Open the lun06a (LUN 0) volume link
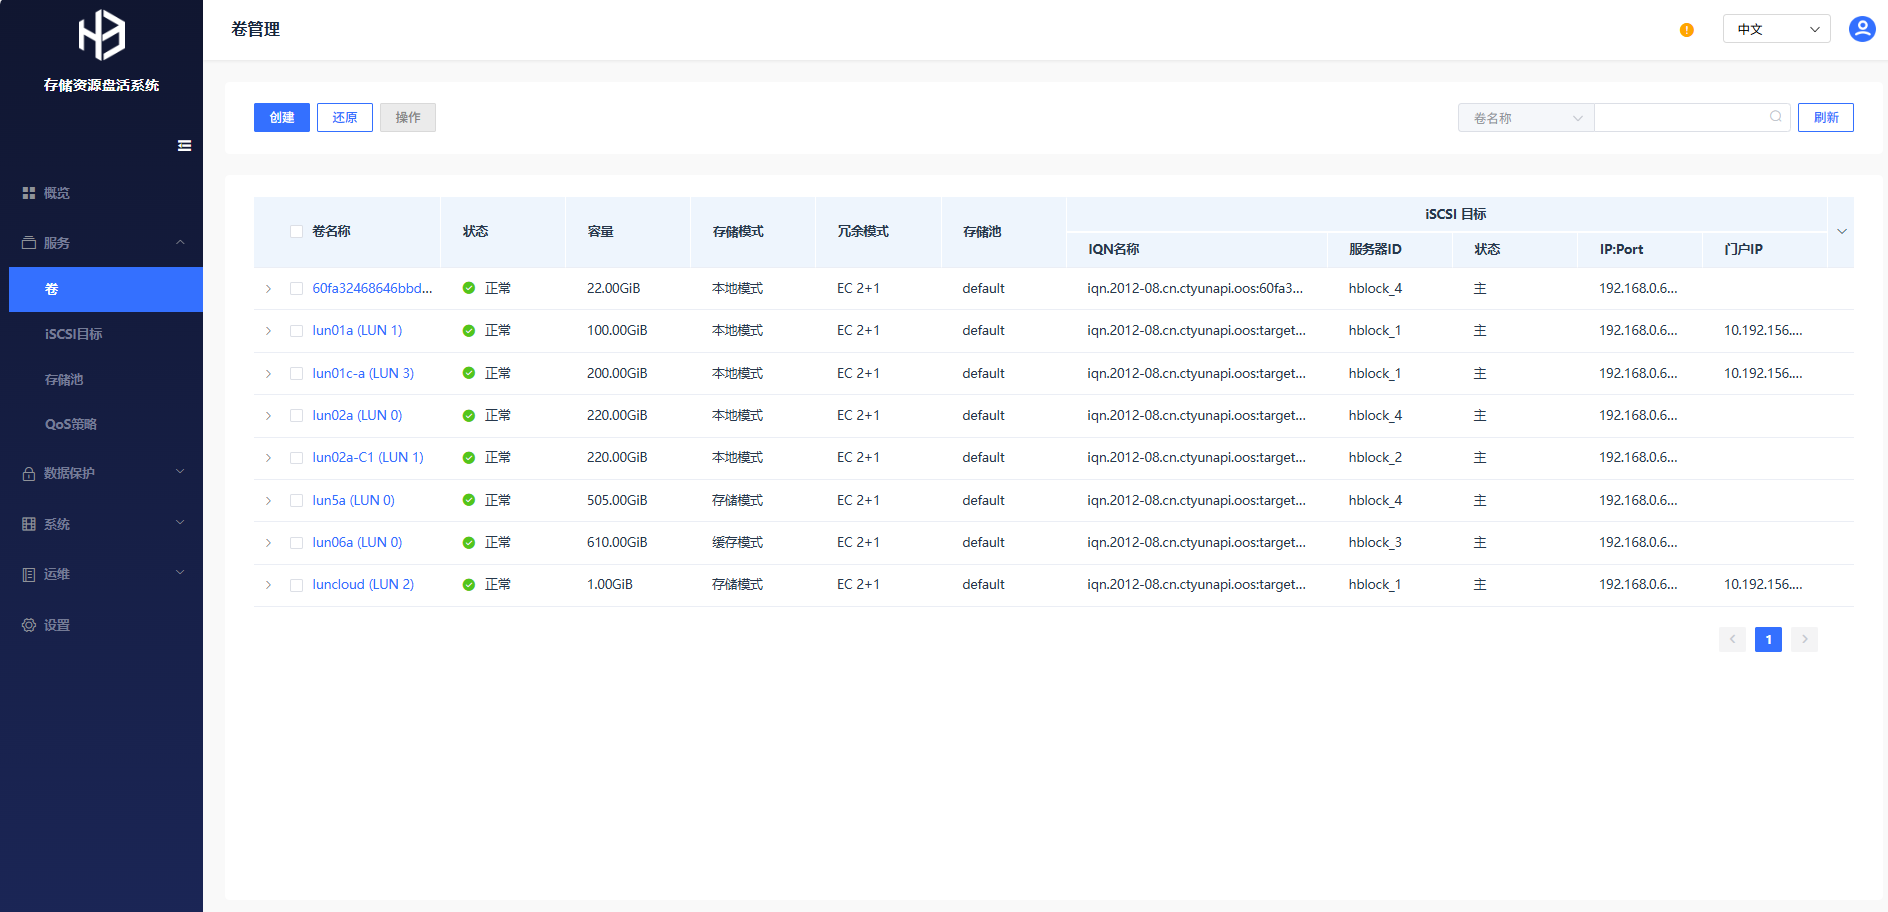The width and height of the screenshot is (1888, 912). pyautogui.click(x=357, y=543)
